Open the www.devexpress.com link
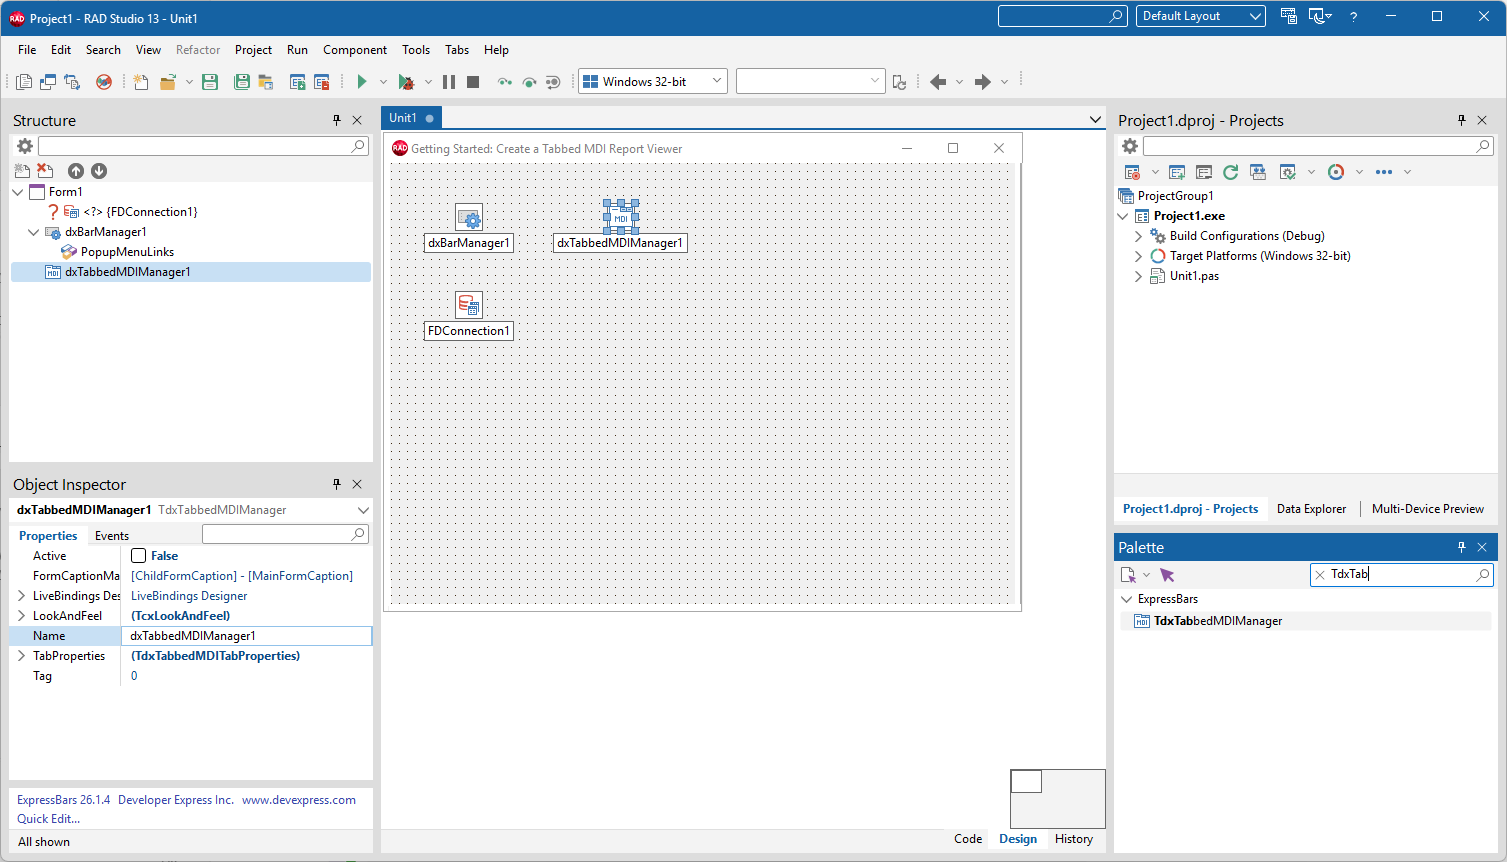1507x862 pixels. [x=299, y=800]
